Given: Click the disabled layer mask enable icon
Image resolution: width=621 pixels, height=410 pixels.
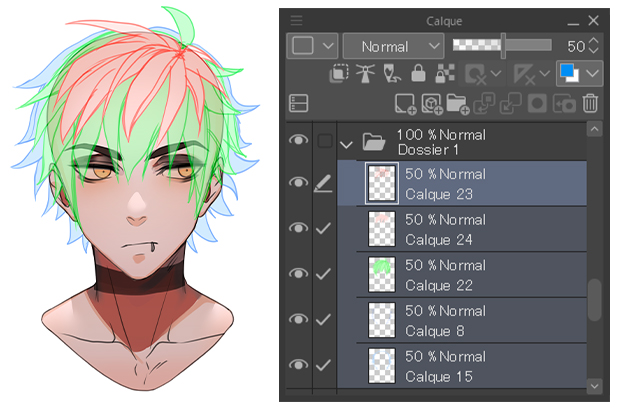Looking at the screenshot, I should [x=476, y=74].
